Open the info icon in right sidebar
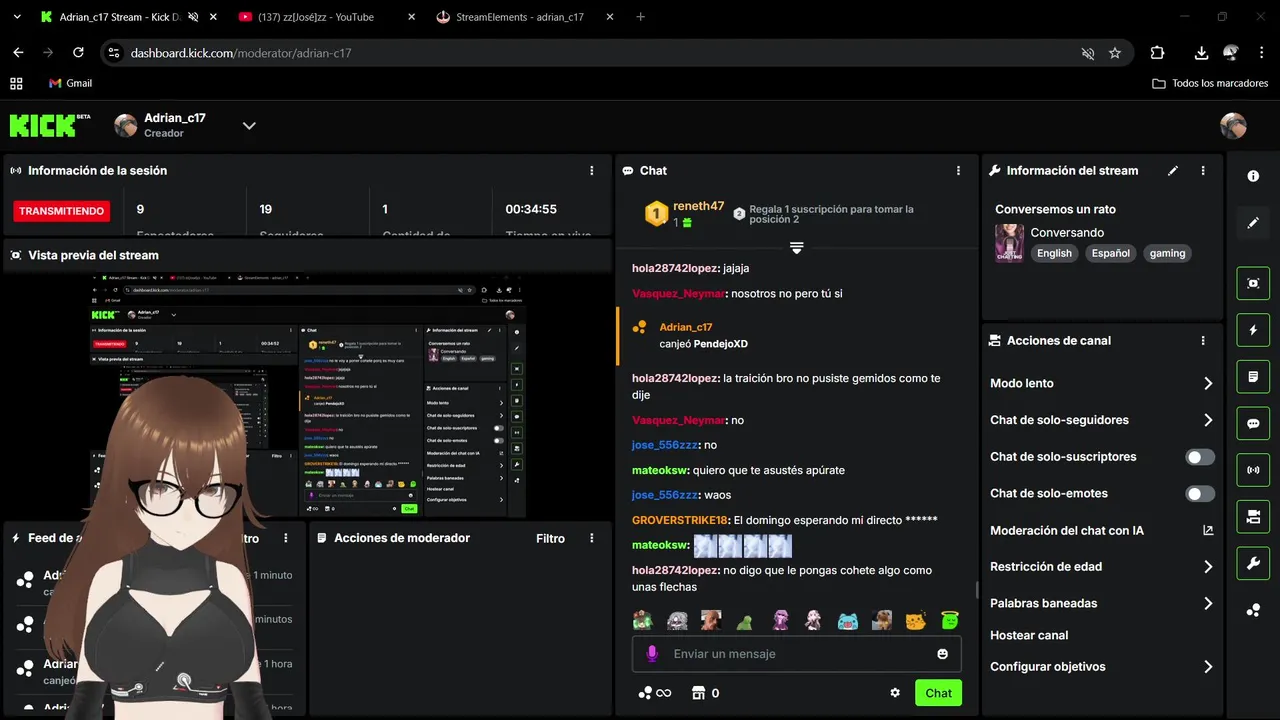The width and height of the screenshot is (1280, 720). click(x=1253, y=176)
